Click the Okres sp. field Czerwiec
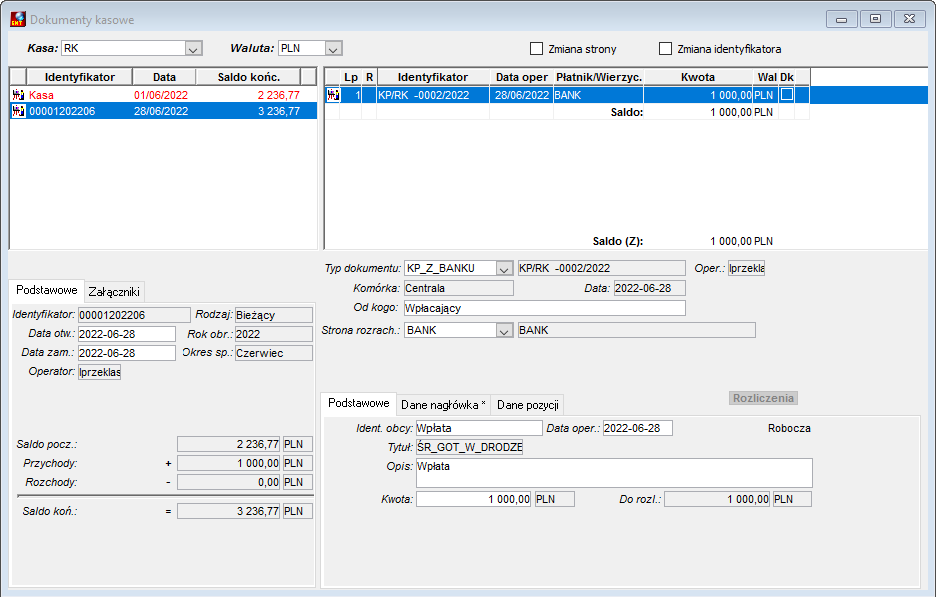Image resolution: width=936 pixels, height=597 pixels. click(x=273, y=353)
